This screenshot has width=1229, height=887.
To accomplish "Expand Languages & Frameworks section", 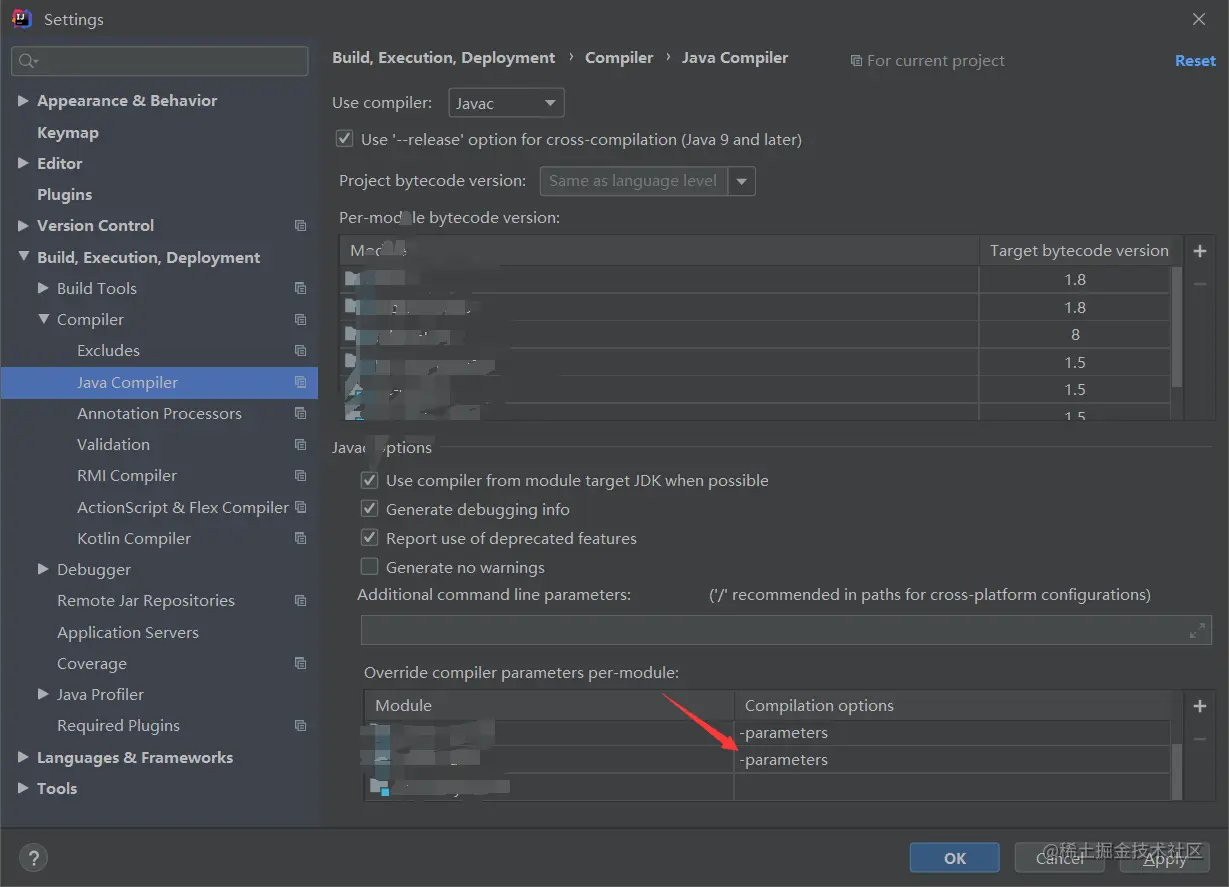I will (23, 757).
